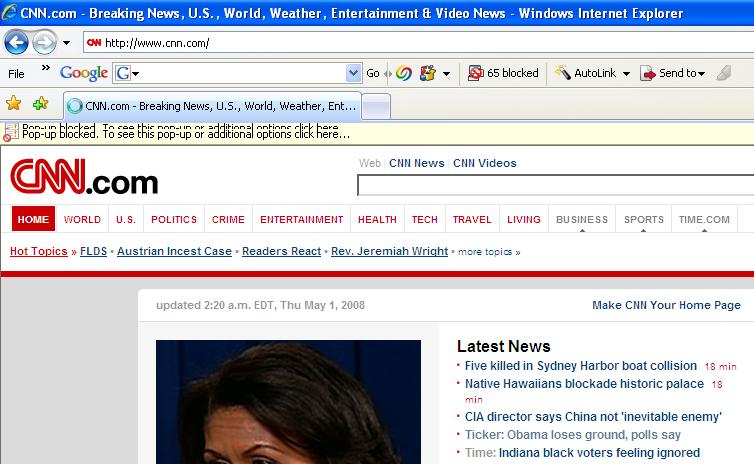Click the browser Back arrow button
The height and width of the screenshot is (464, 754).
tap(16, 43)
